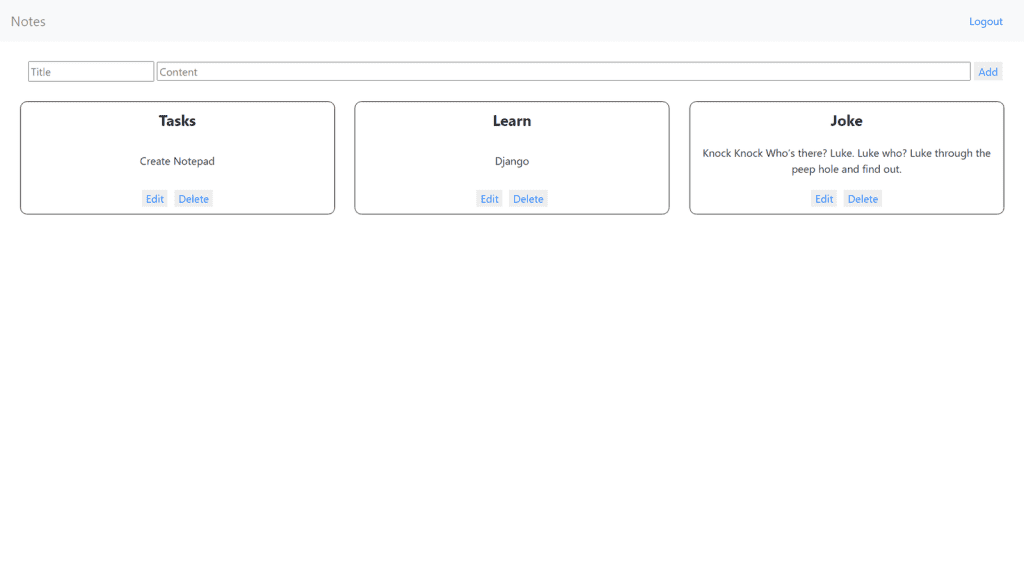The width and height of the screenshot is (1024, 576).
Task: Edit the Learn note
Action: tap(489, 199)
